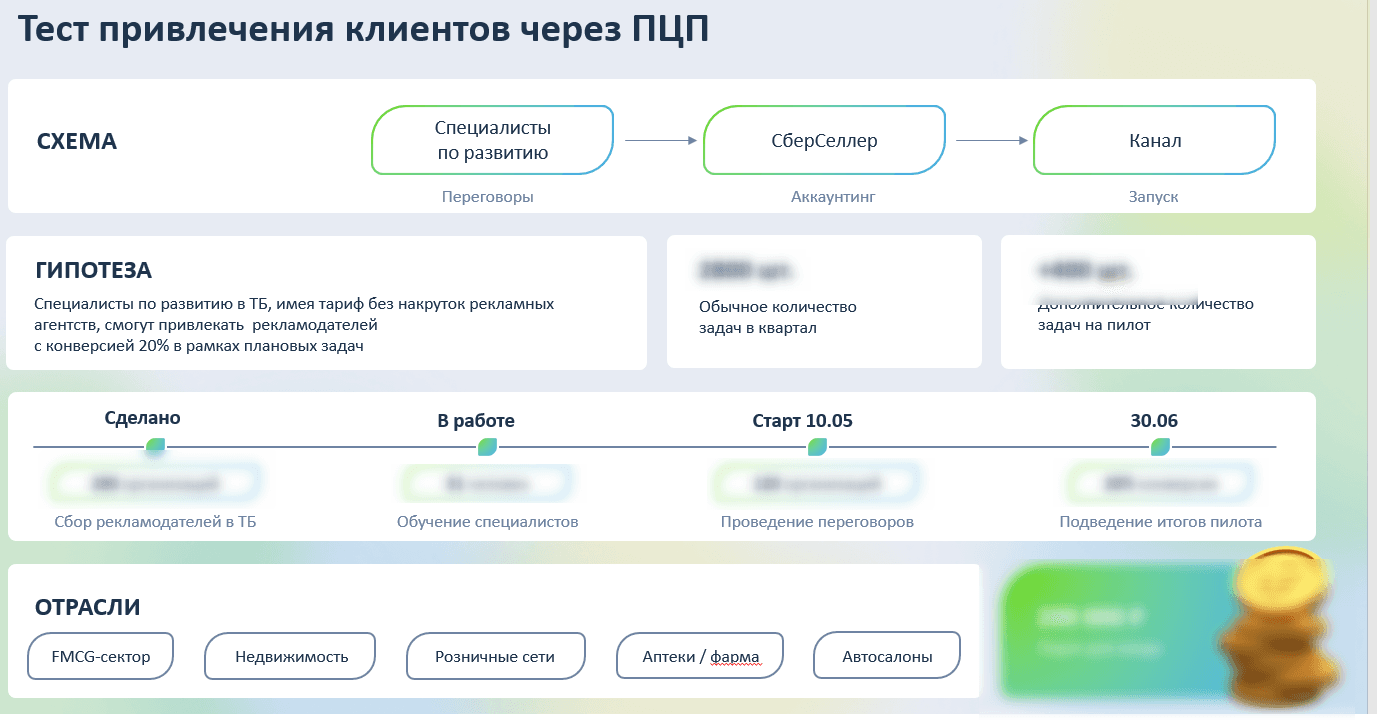Viewport: 1377px width, 725px height.
Task: Click the 'Сделано' timeline label
Action: click(x=143, y=418)
